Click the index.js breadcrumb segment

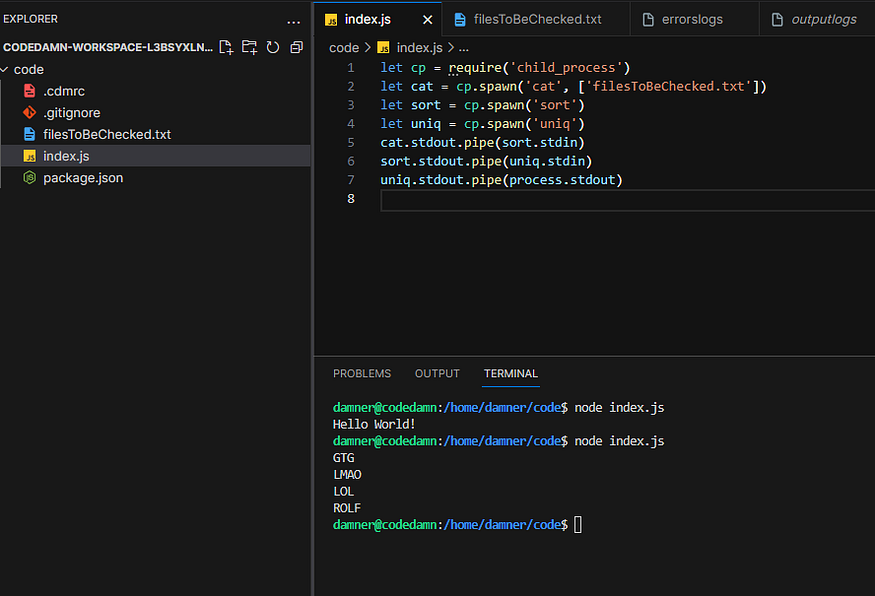[x=419, y=47]
